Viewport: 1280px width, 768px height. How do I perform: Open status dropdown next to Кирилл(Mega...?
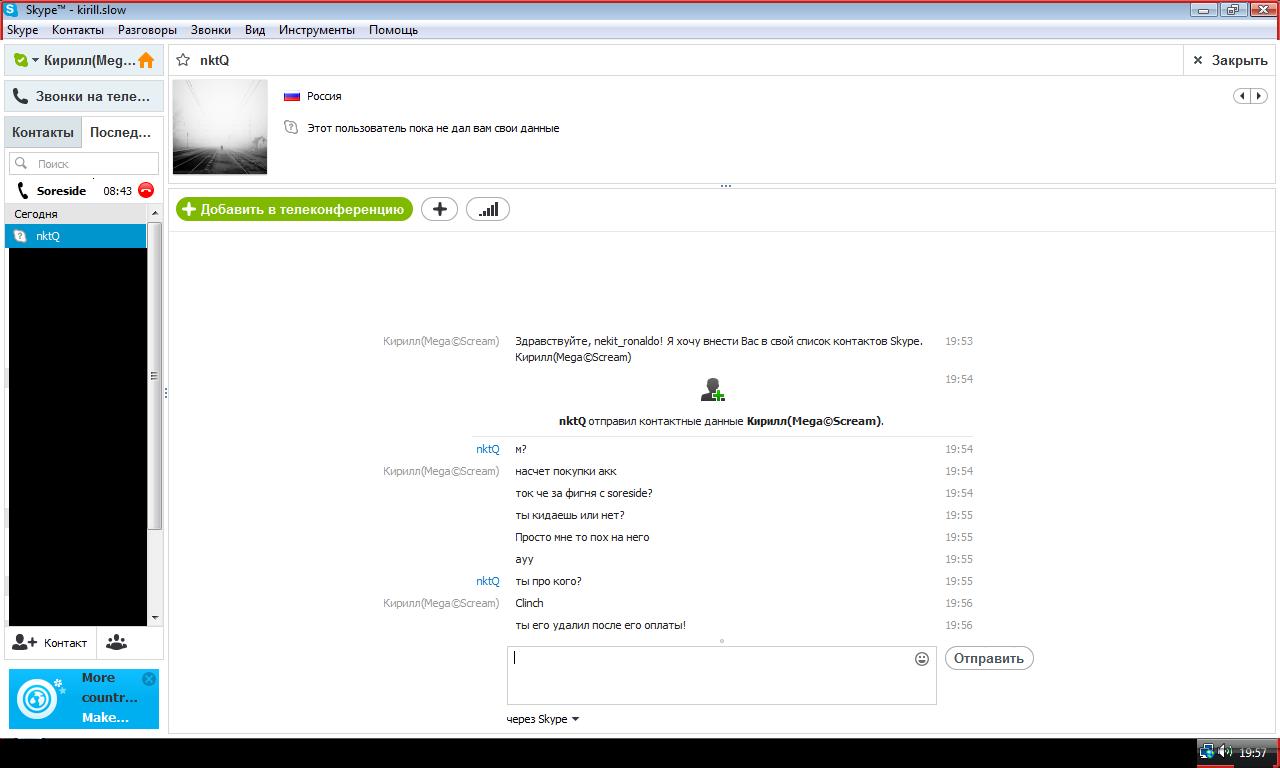tap(35, 61)
